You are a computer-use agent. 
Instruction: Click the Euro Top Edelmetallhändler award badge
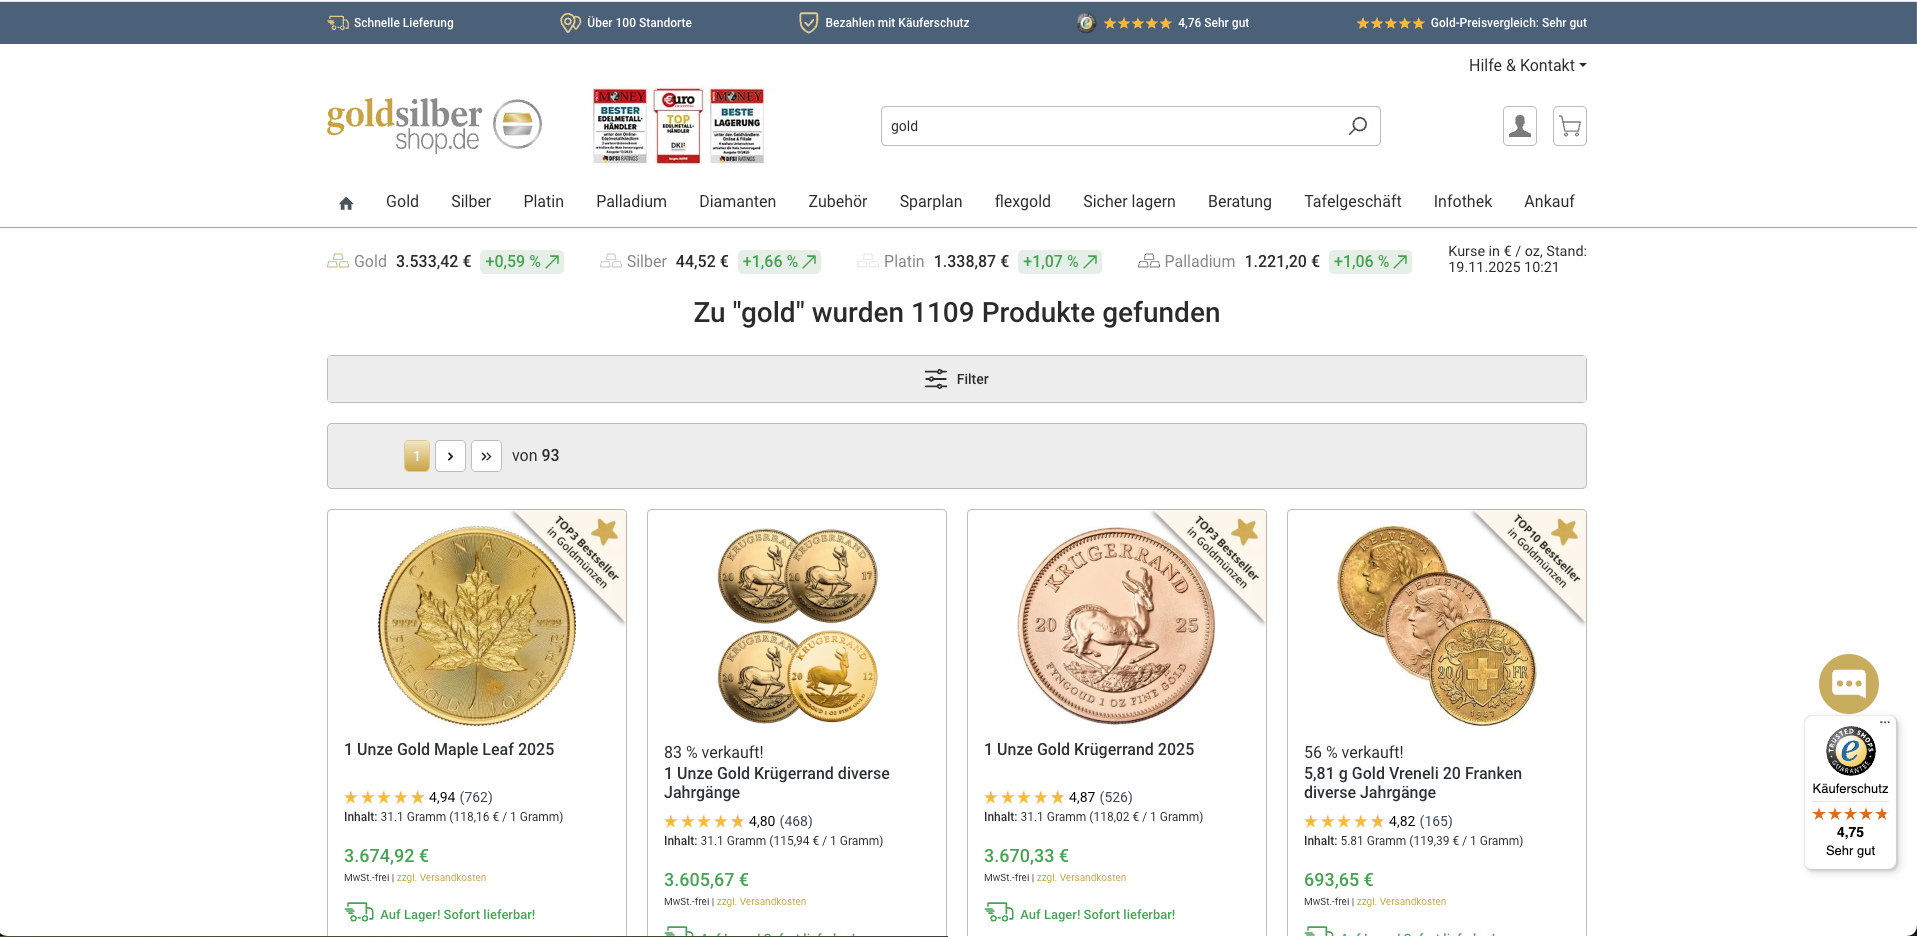tap(678, 126)
